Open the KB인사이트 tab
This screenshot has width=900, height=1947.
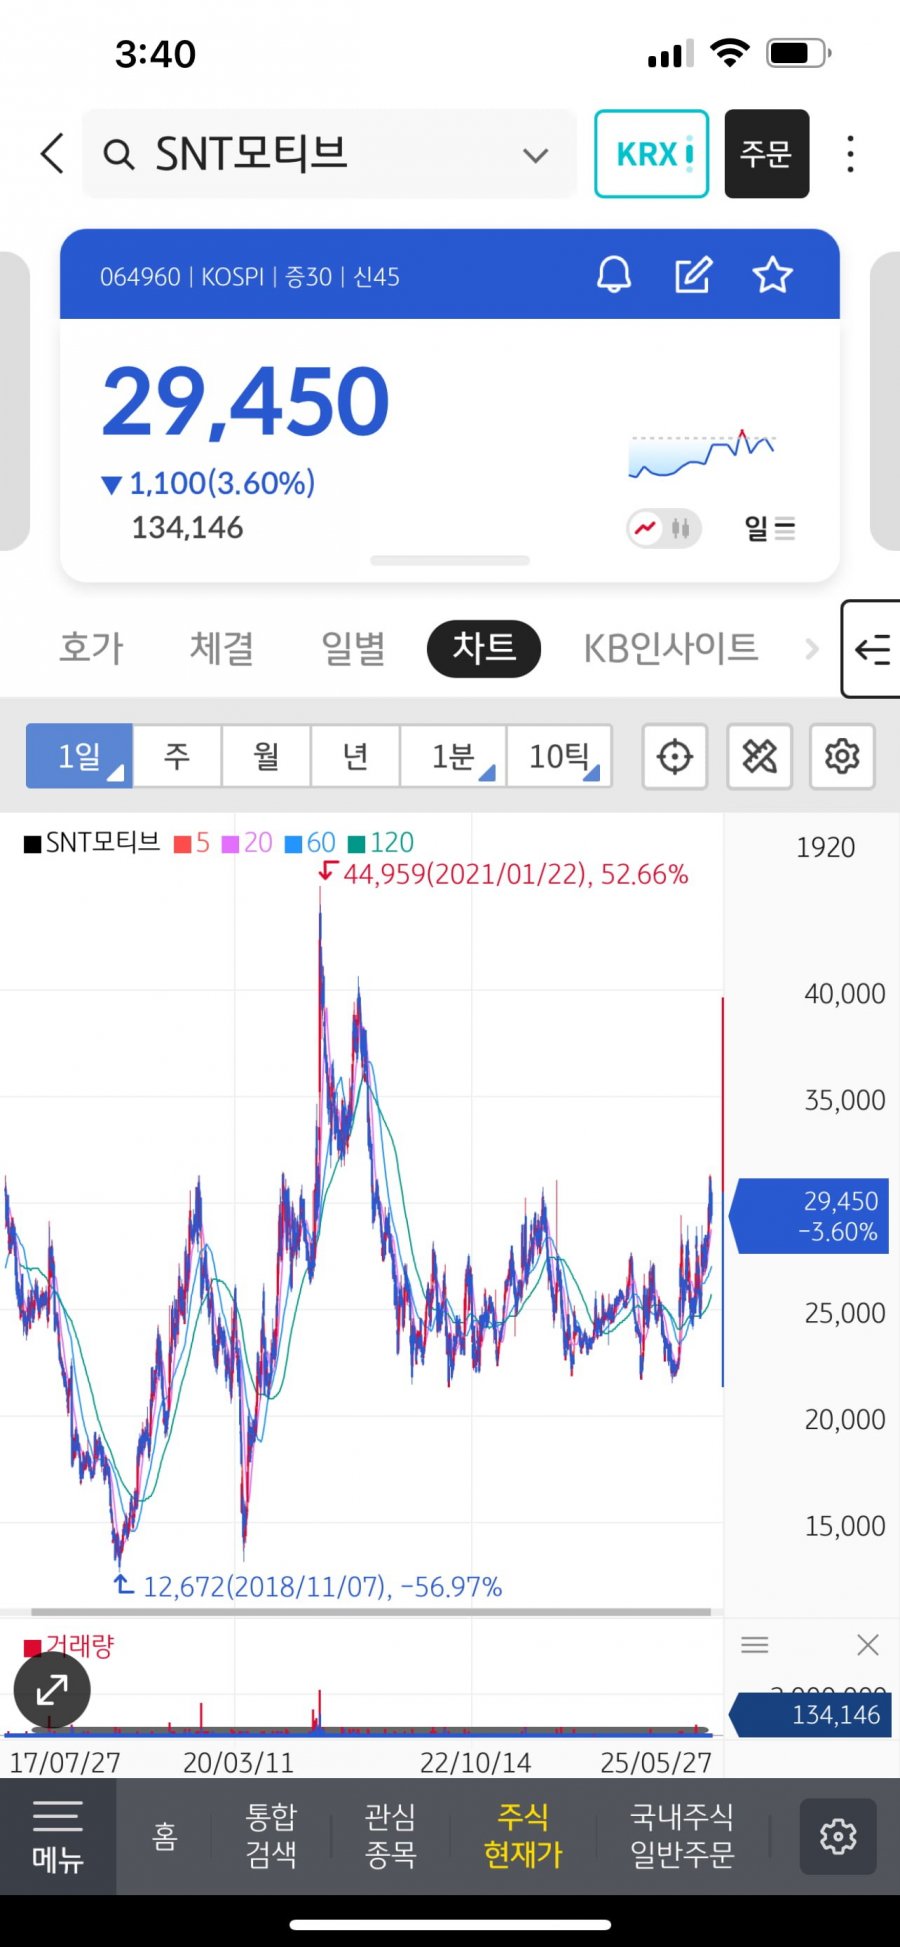click(671, 648)
